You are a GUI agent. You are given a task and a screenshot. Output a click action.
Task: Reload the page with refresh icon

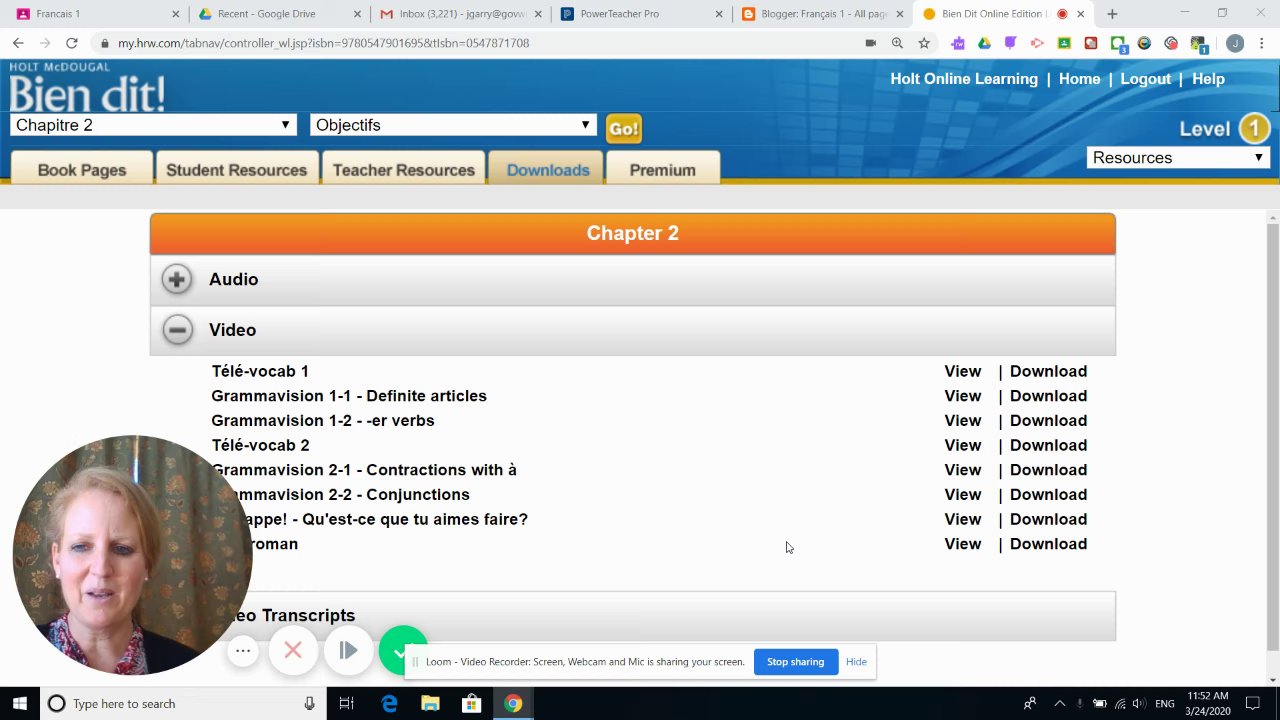coord(71,43)
